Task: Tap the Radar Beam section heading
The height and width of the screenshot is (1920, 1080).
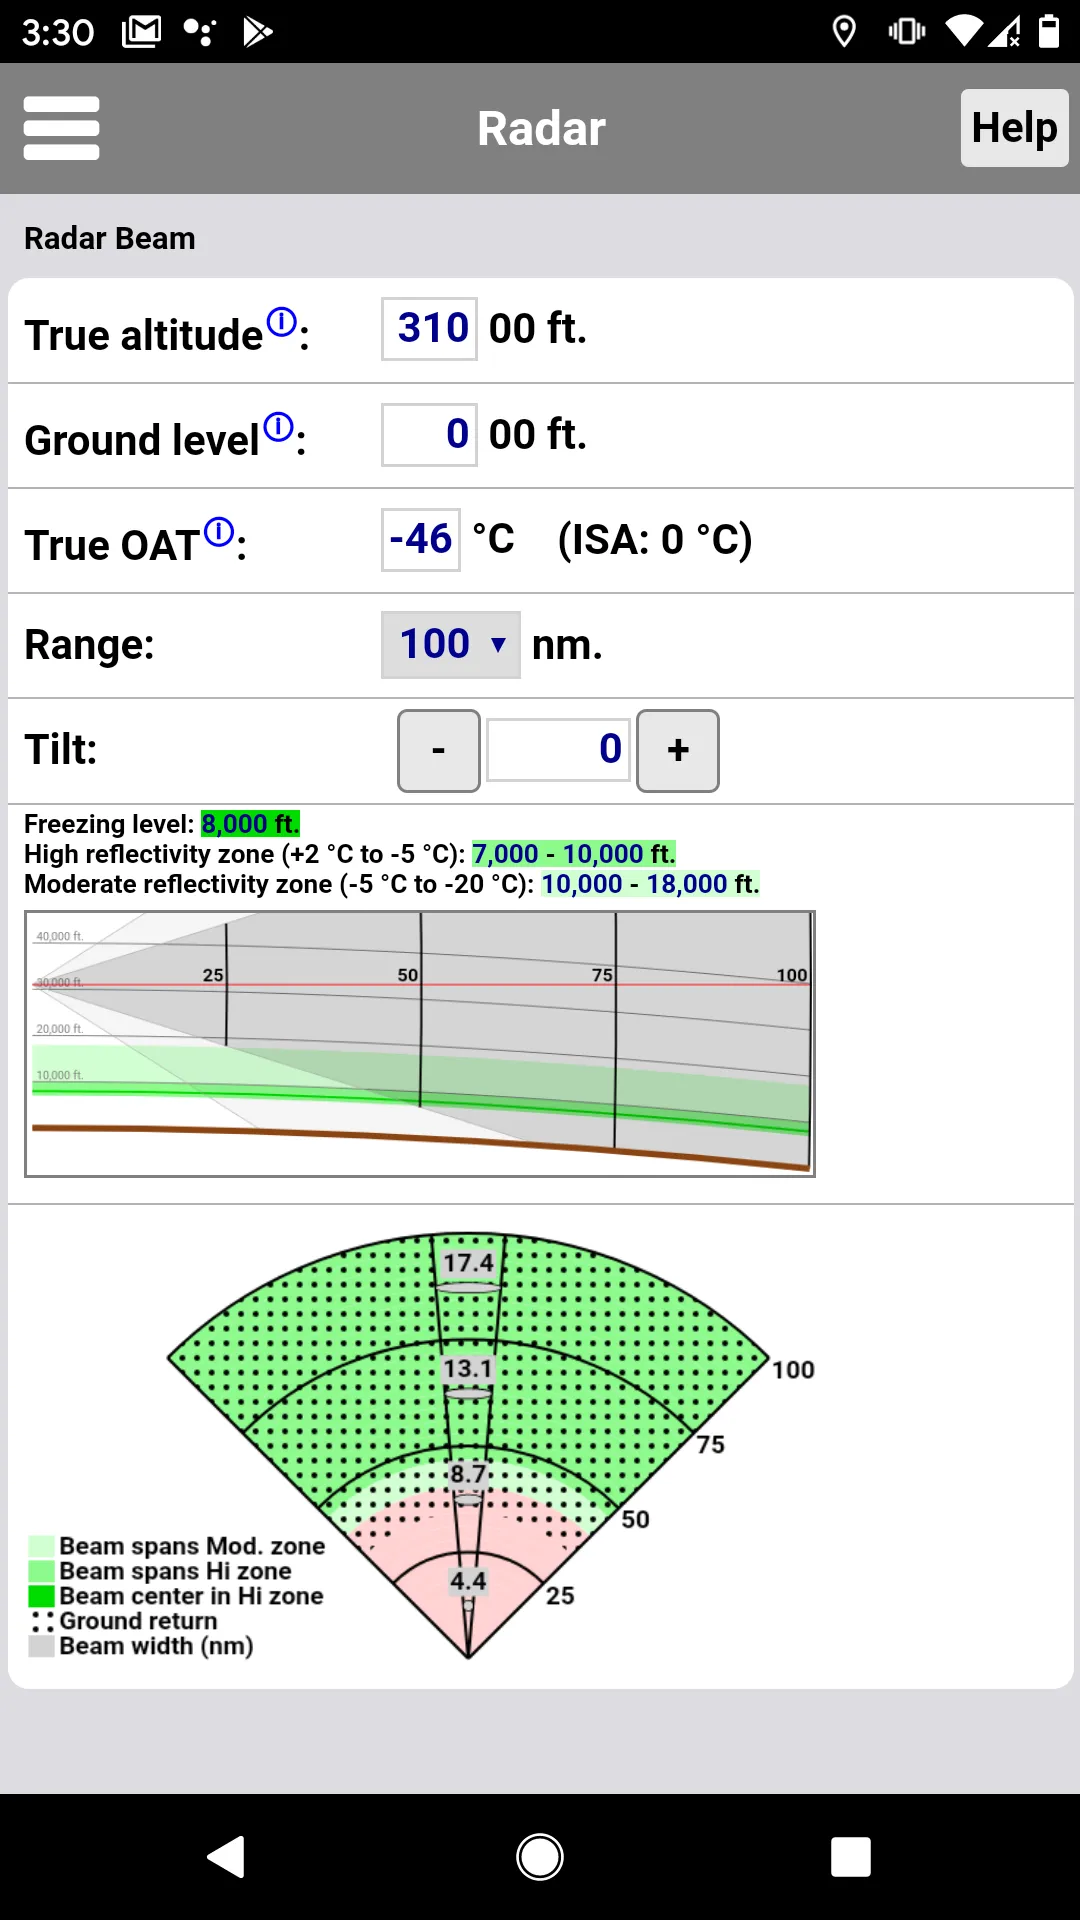Action: coord(110,238)
